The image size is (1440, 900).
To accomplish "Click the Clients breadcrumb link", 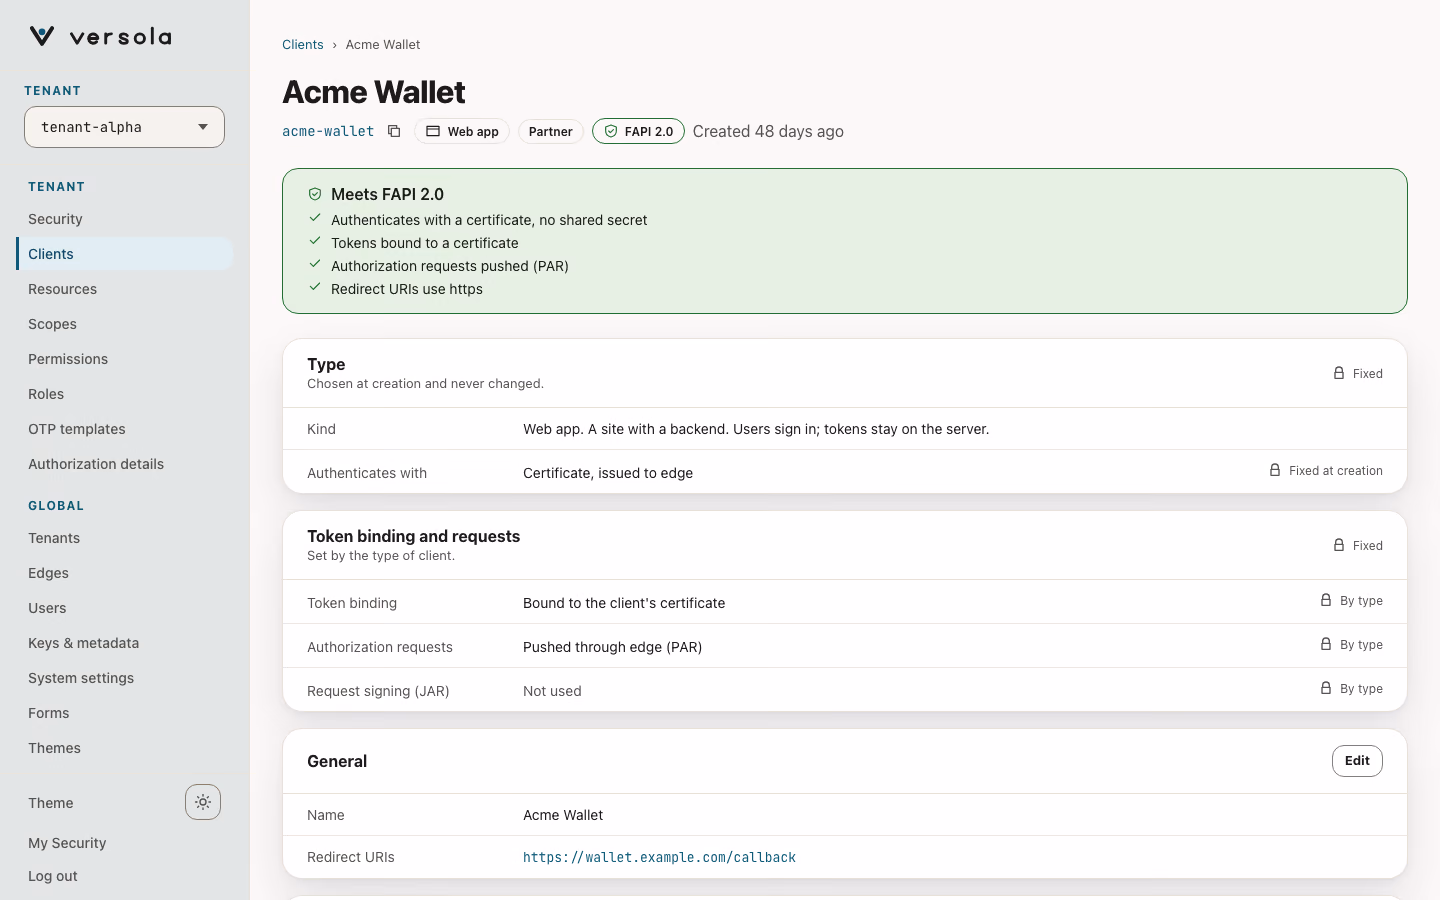I will click(303, 45).
